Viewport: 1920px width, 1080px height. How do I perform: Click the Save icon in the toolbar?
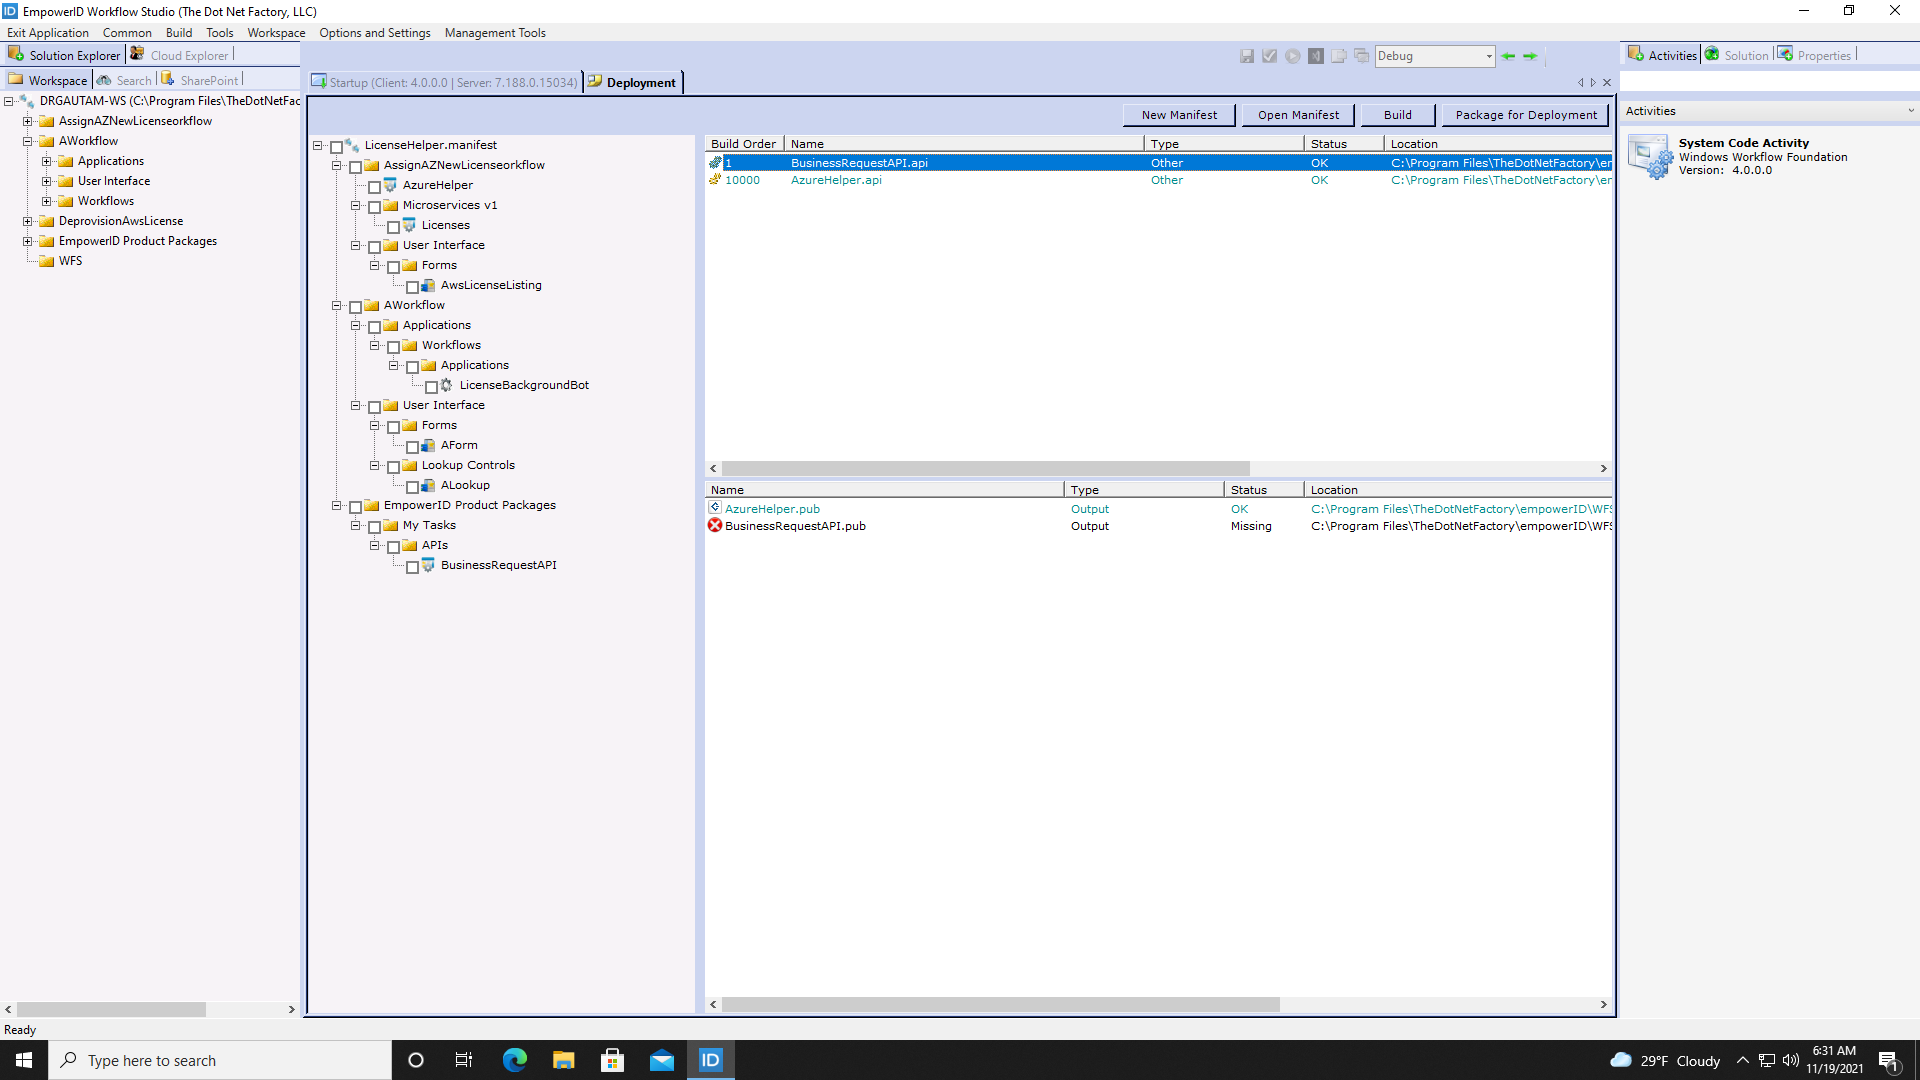[1247, 56]
